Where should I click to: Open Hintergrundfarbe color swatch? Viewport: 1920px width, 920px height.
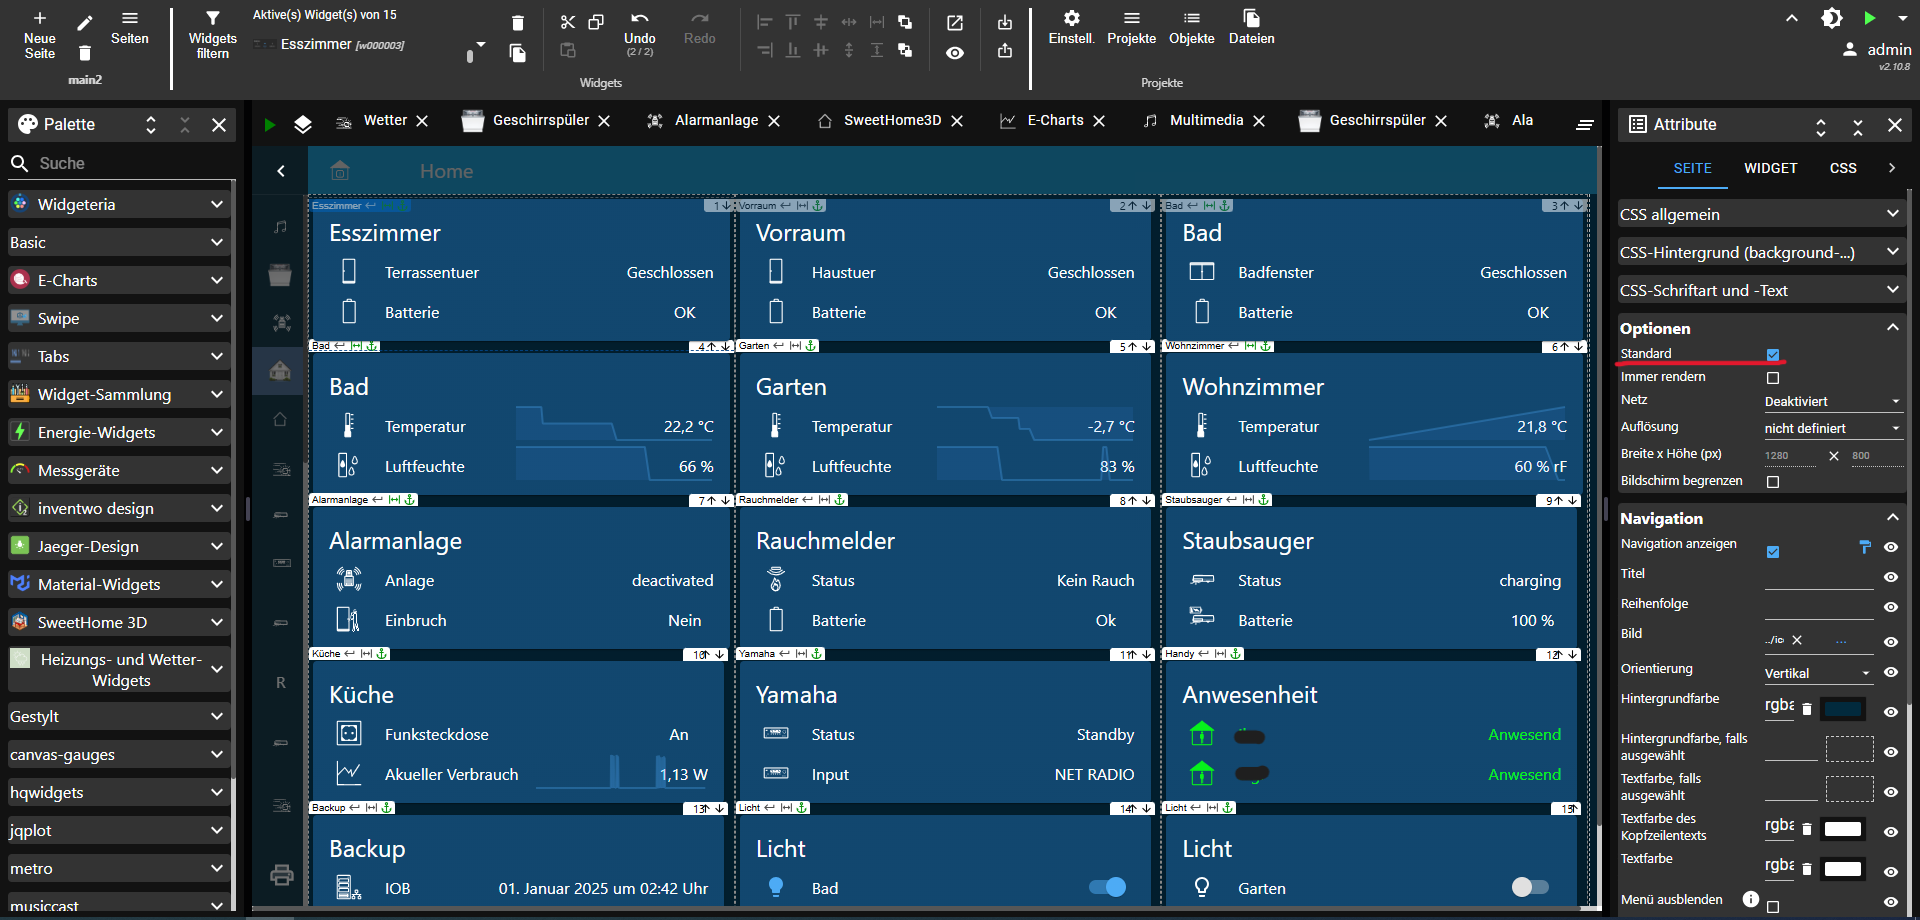(1843, 709)
